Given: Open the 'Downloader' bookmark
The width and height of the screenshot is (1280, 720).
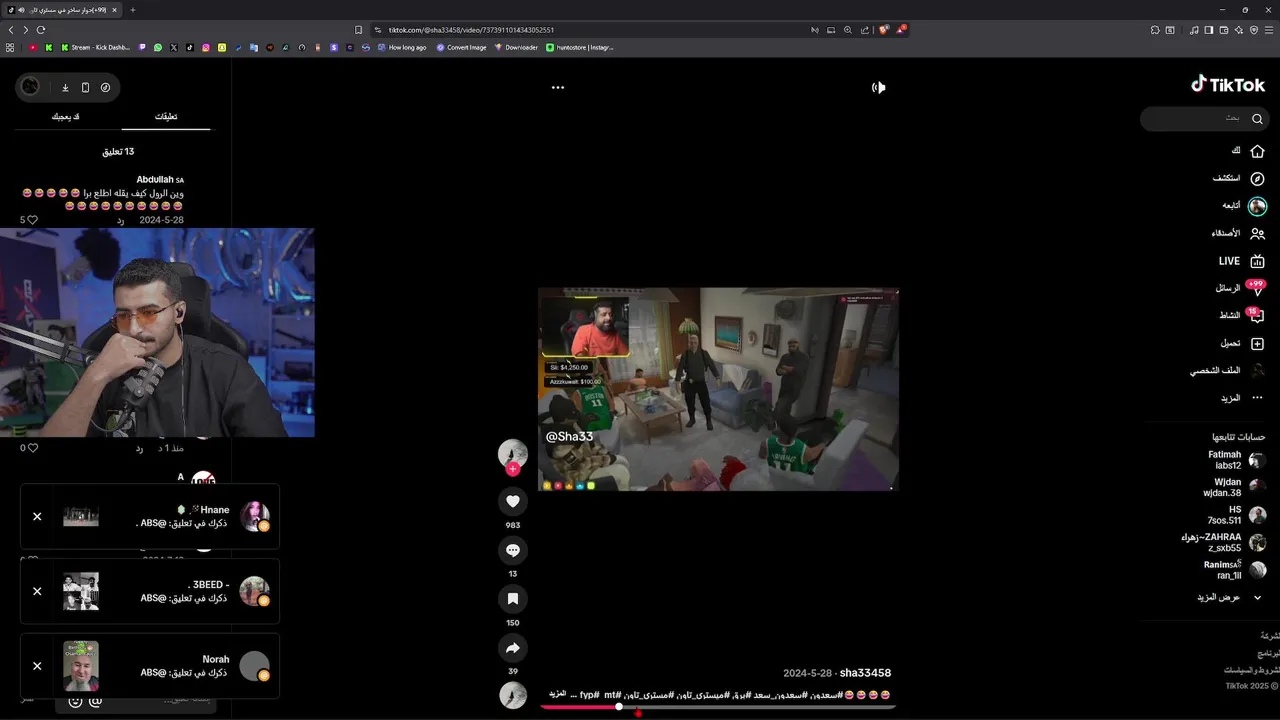Looking at the screenshot, I should pyautogui.click(x=516, y=47).
